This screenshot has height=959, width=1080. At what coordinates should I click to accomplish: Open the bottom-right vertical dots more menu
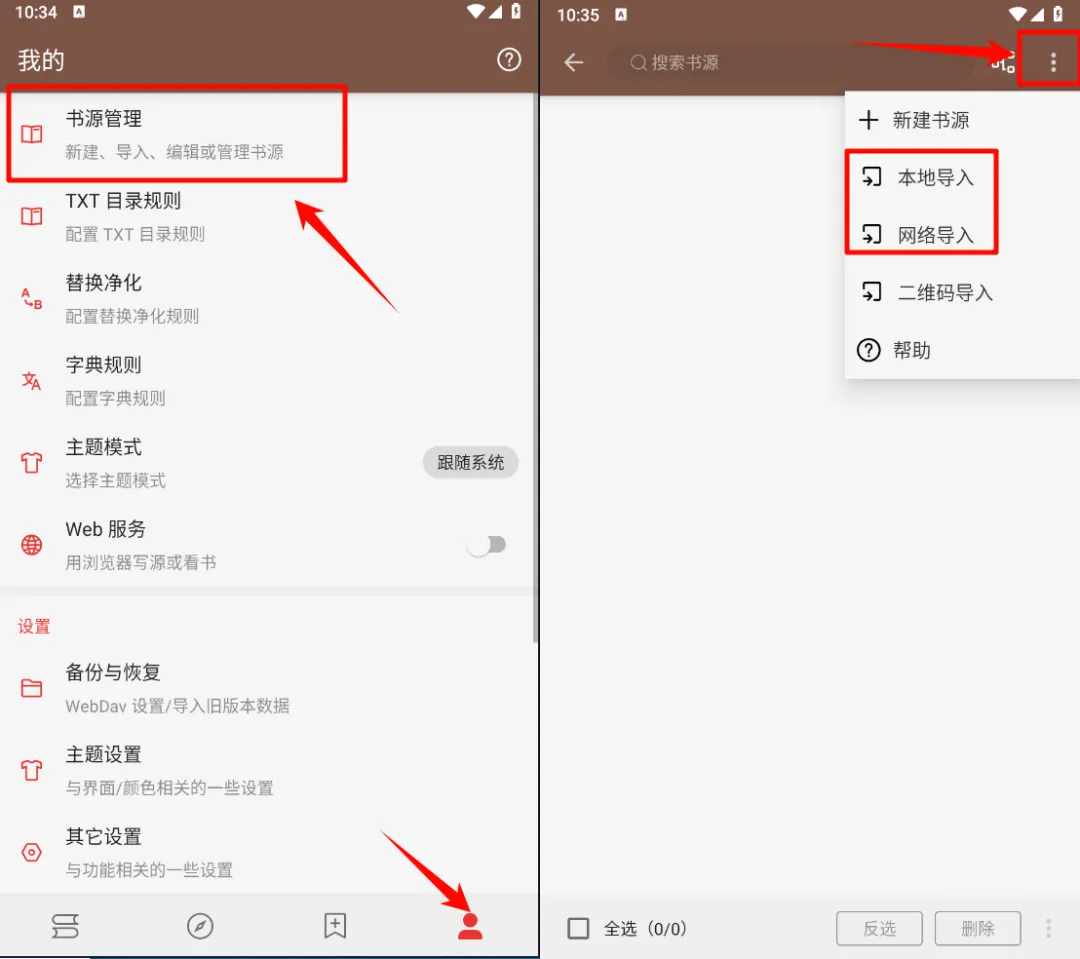coord(1048,929)
